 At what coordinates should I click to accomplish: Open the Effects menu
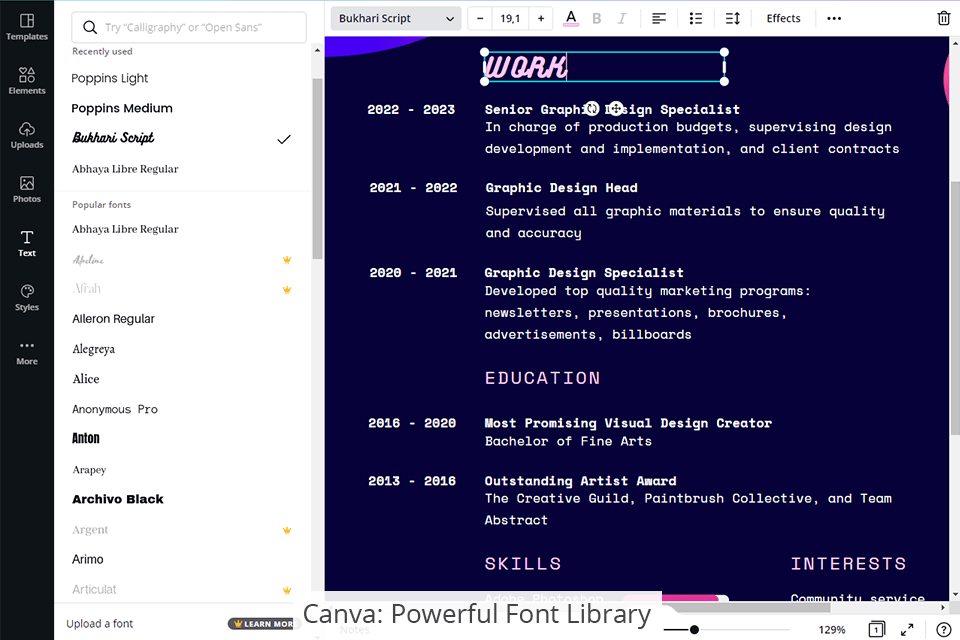[783, 18]
